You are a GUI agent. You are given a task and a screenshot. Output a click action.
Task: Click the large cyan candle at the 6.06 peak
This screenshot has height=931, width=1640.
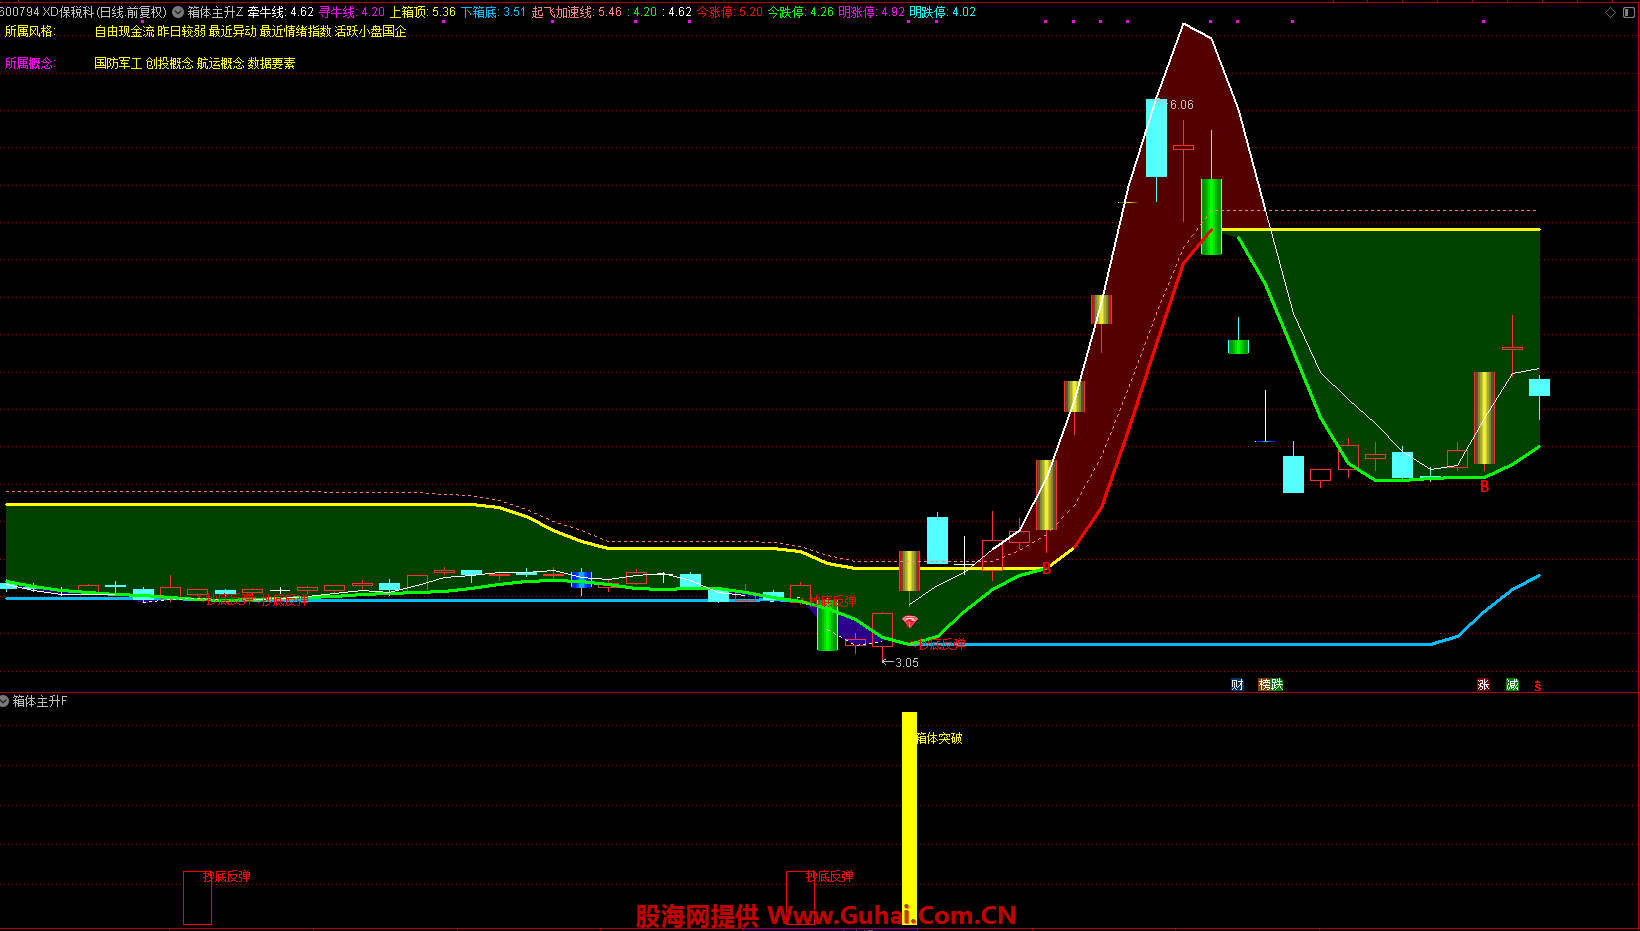pos(1156,138)
